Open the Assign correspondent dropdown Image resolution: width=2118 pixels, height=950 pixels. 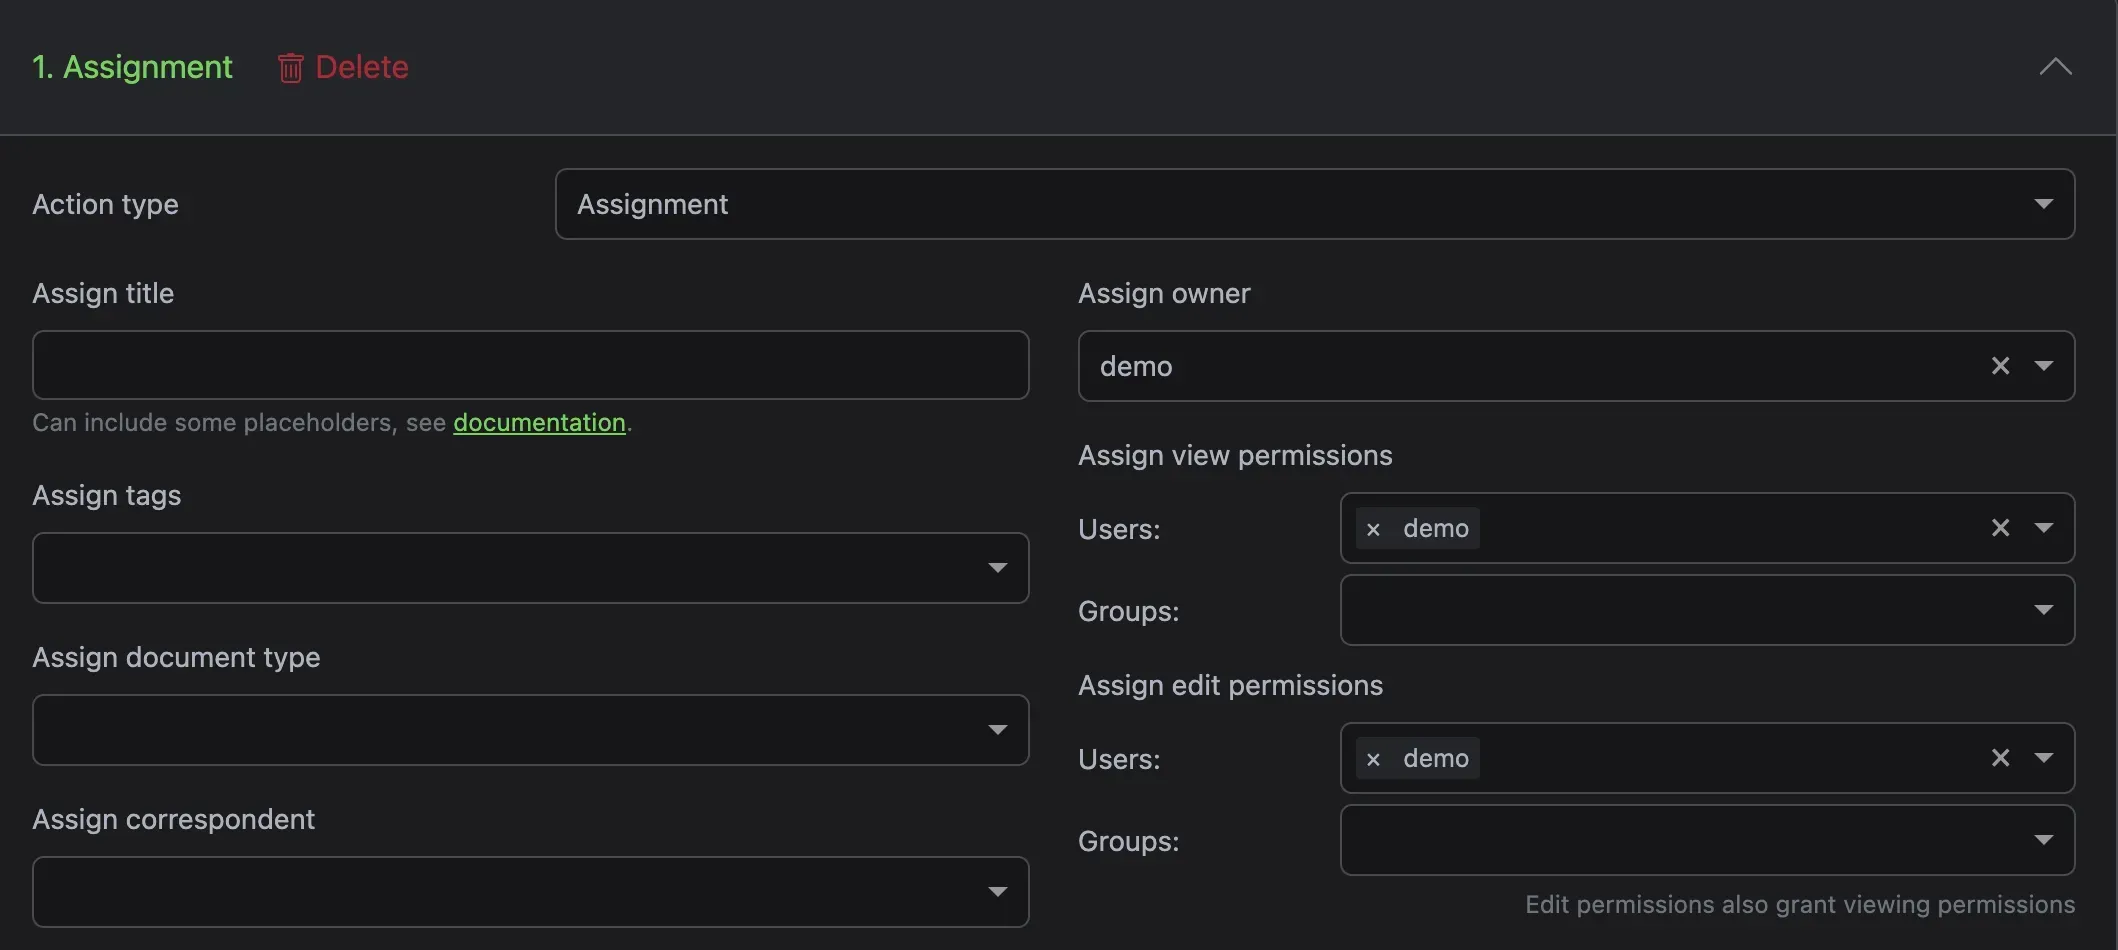coord(530,892)
